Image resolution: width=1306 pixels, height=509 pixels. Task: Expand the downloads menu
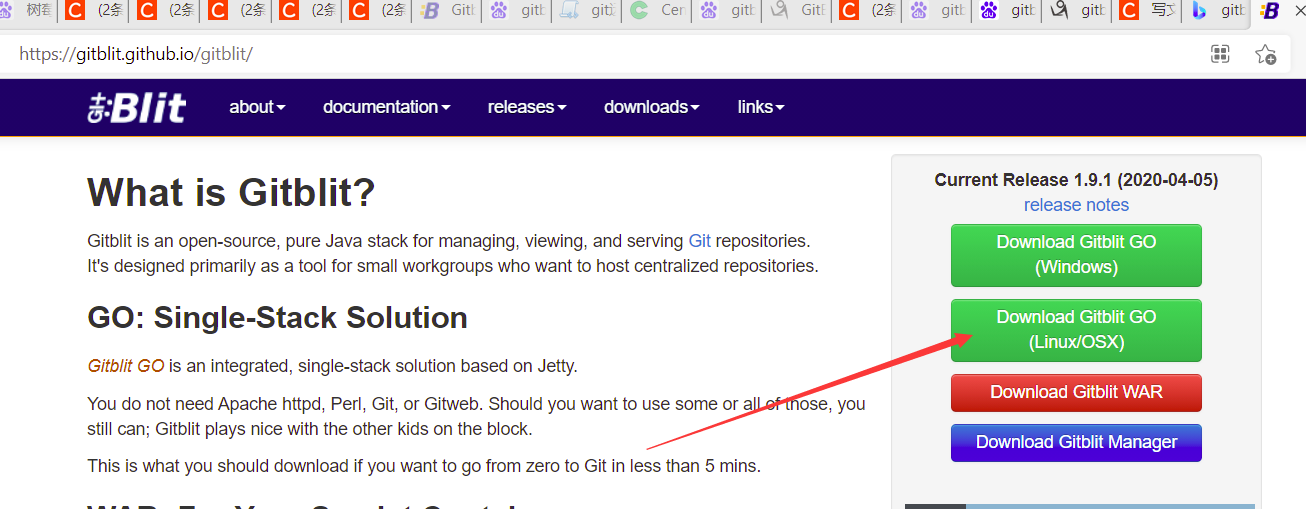coord(651,107)
